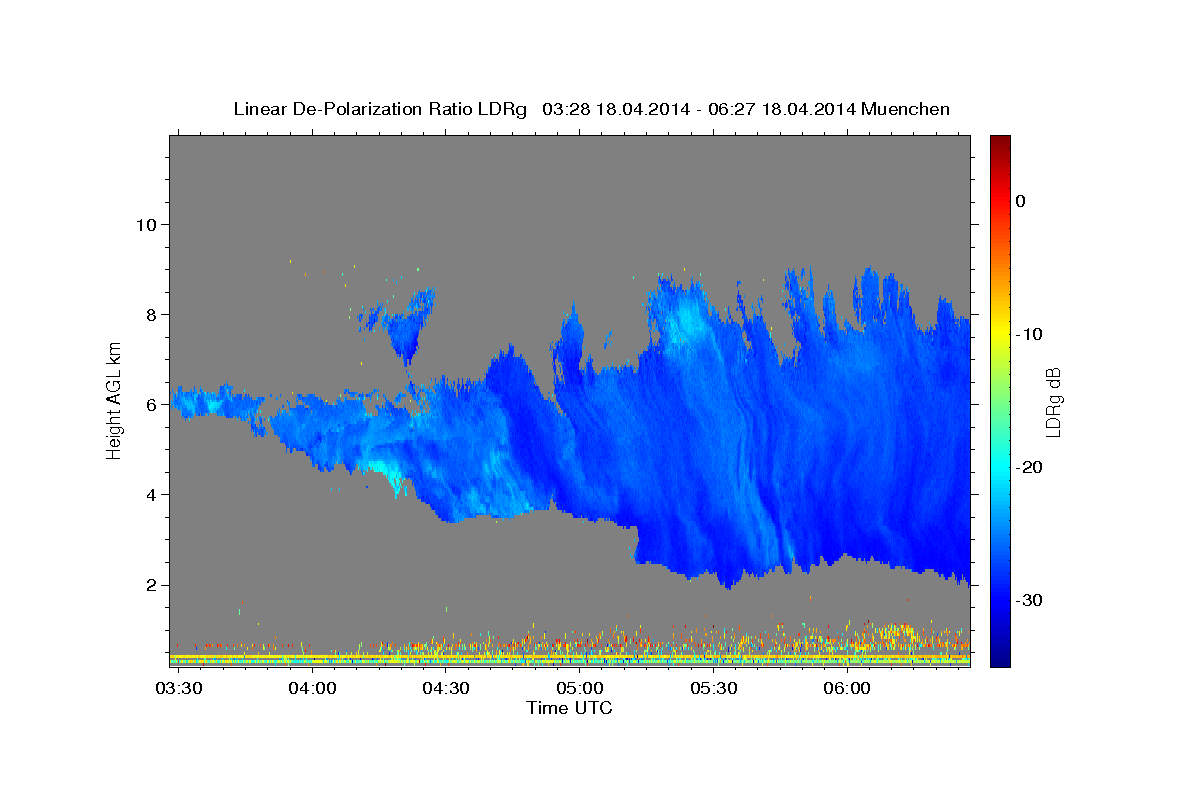Click the height tick label '8'
Image resolution: width=1200 pixels, height=800 pixels.
[x=150, y=314]
